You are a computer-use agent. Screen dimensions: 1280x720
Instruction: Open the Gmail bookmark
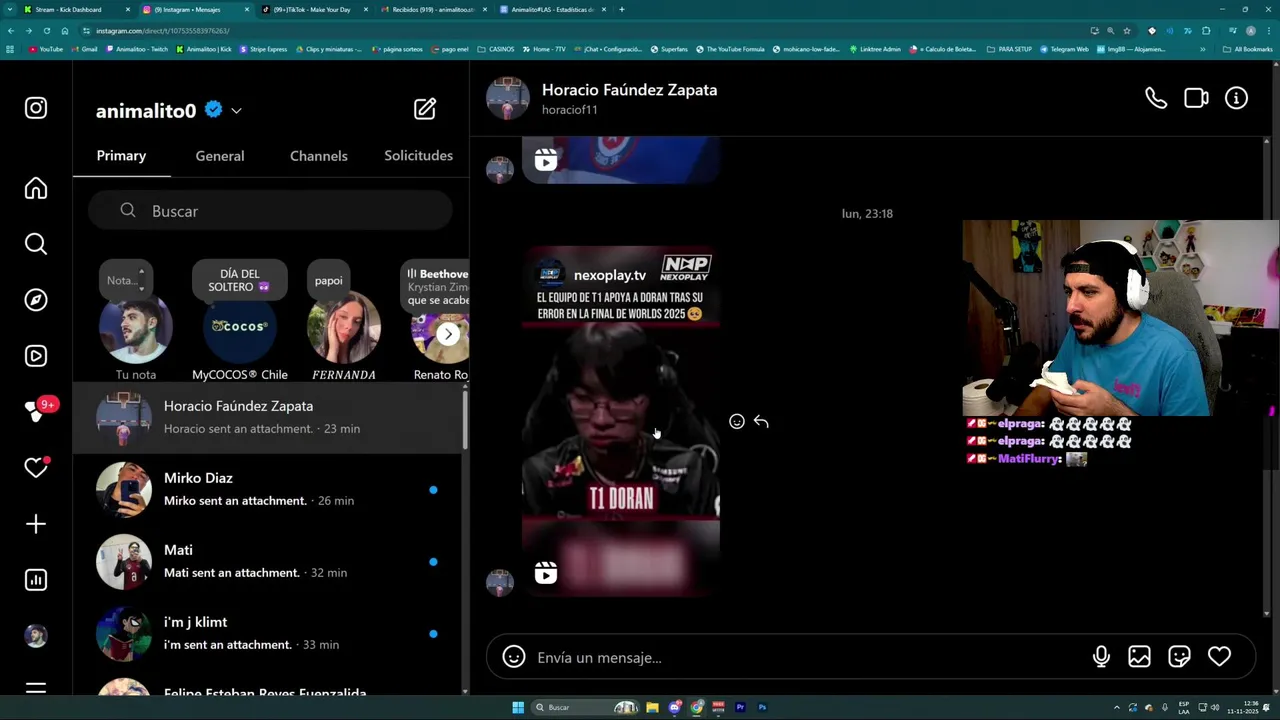tap(84, 49)
